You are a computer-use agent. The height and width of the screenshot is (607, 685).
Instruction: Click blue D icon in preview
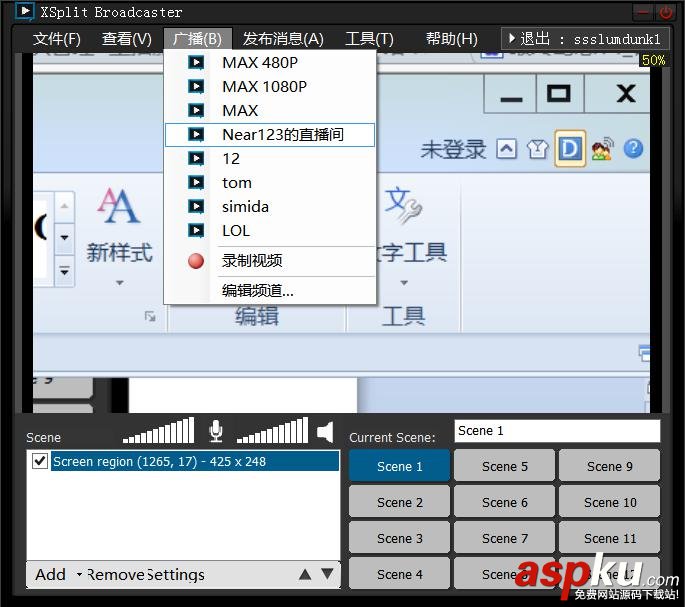pyautogui.click(x=570, y=149)
